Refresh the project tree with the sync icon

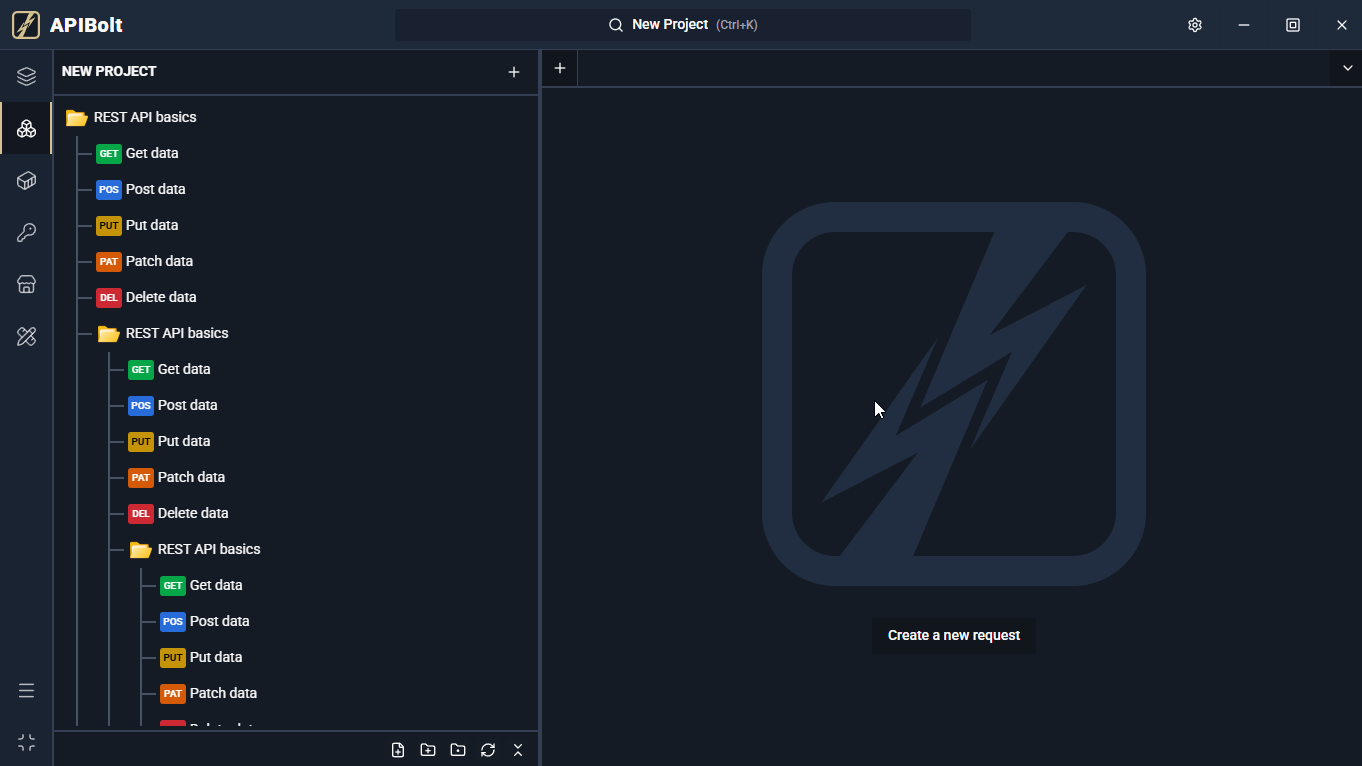coord(488,750)
